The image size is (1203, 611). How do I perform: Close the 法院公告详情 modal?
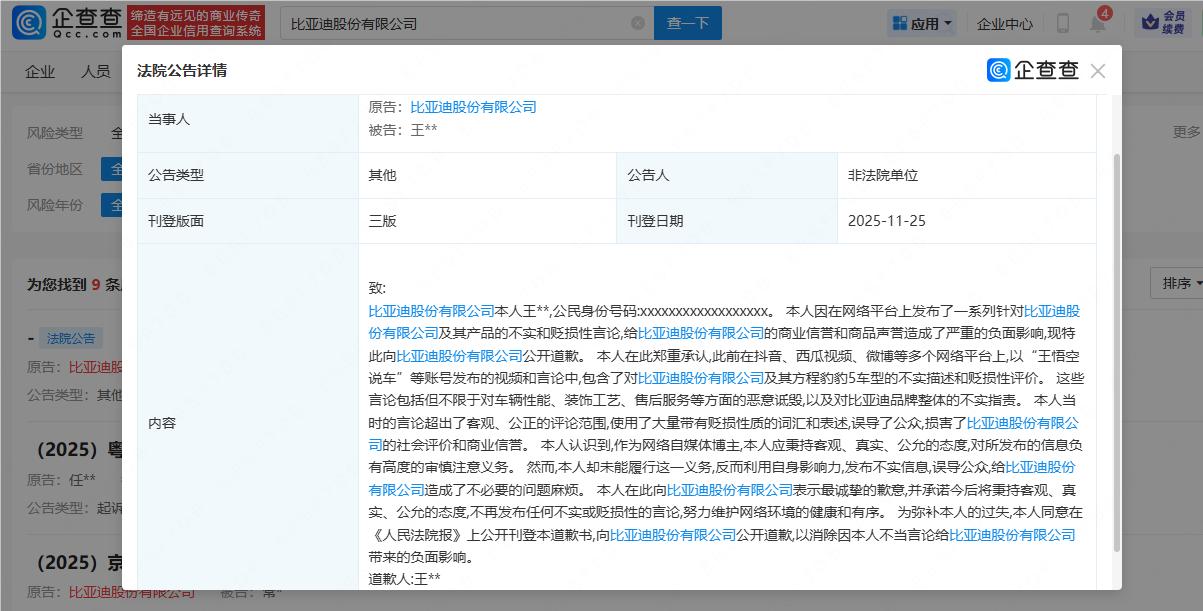pyautogui.click(x=1097, y=70)
